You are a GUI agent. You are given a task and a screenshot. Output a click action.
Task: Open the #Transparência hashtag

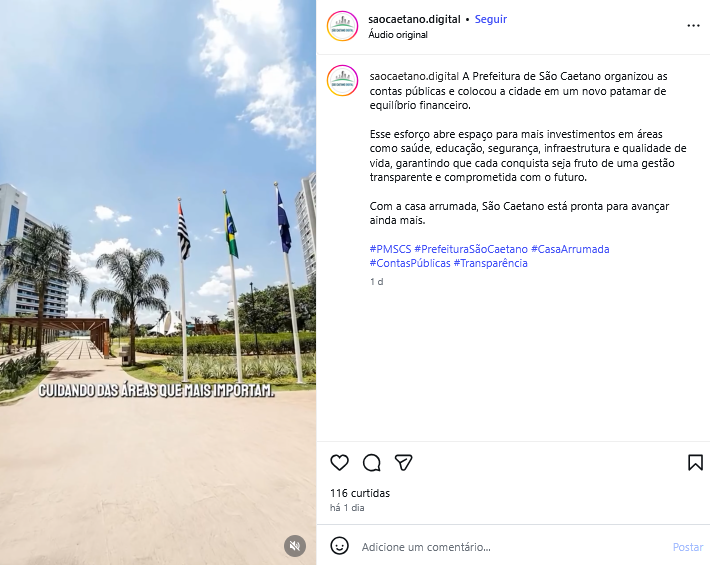pyautogui.click(x=490, y=263)
